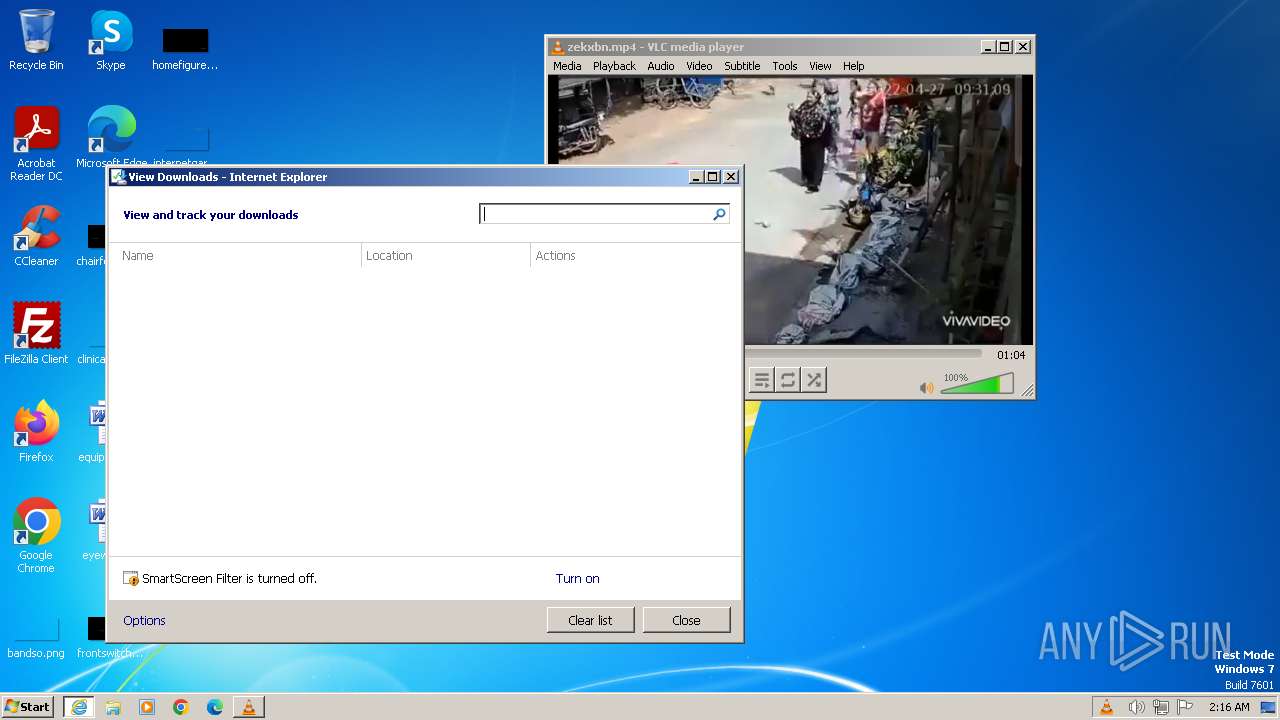
Task: Open Chrome from the taskbar
Action: pyautogui.click(x=181, y=707)
